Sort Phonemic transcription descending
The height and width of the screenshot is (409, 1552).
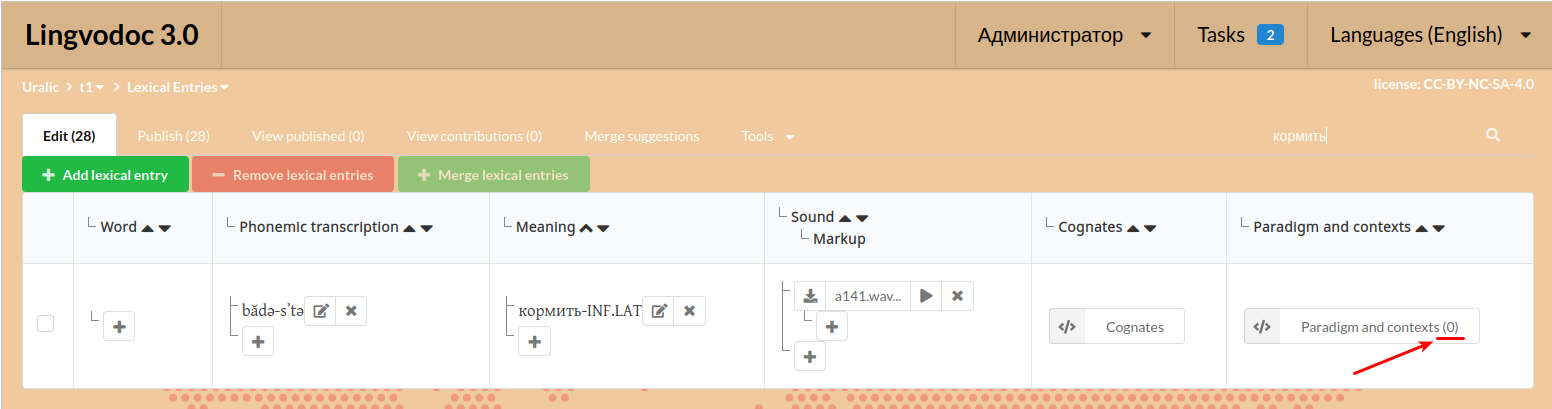427,228
